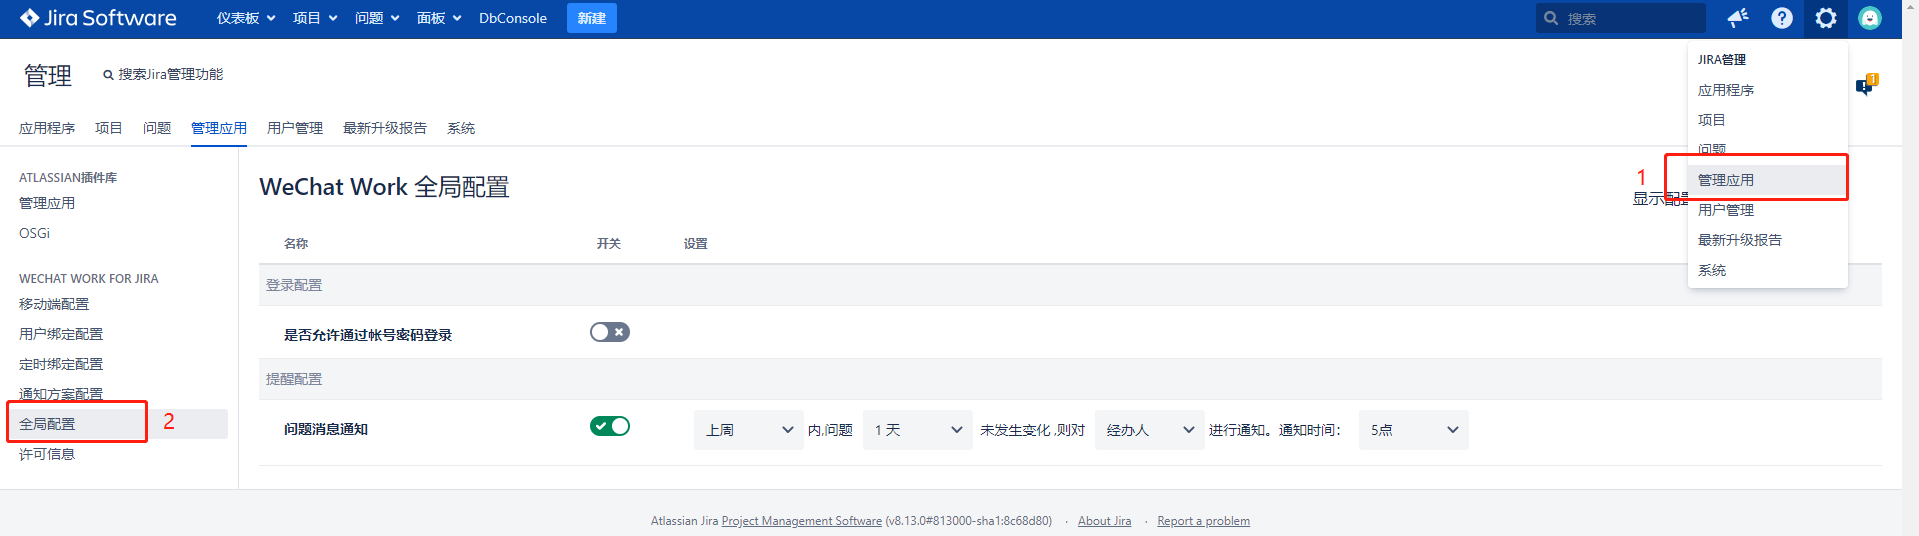Click the Jira Software logo
The width and height of the screenshot is (1919, 536).
[98, 18]
